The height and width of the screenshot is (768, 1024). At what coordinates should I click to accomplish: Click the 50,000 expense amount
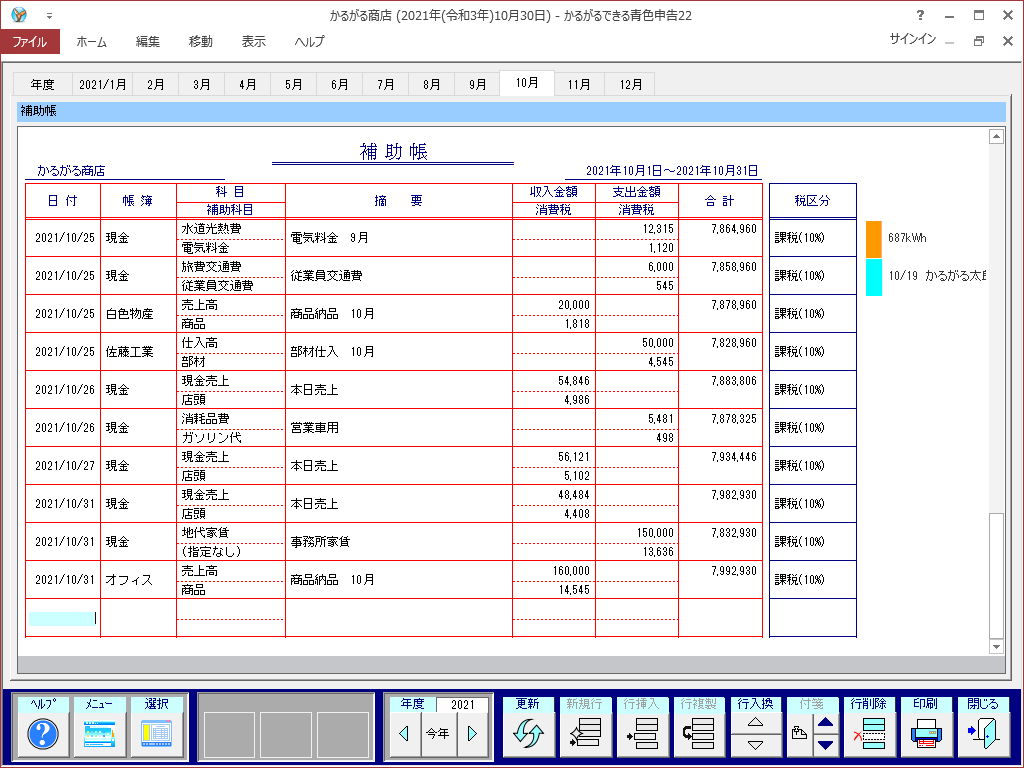click(658, 343)
